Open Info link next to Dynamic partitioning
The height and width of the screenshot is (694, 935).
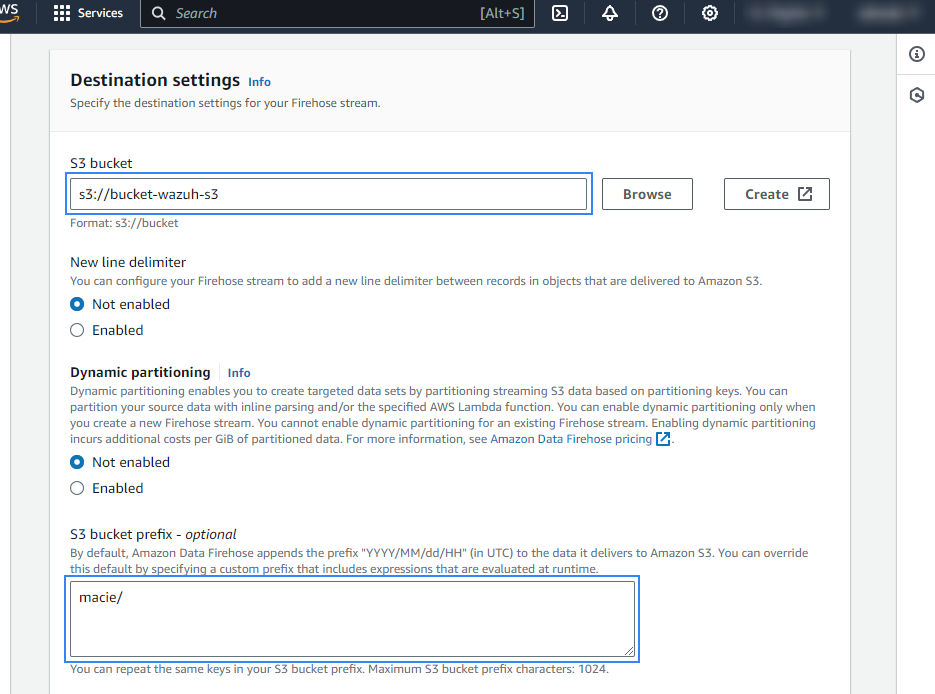click(x=239, y=373)
